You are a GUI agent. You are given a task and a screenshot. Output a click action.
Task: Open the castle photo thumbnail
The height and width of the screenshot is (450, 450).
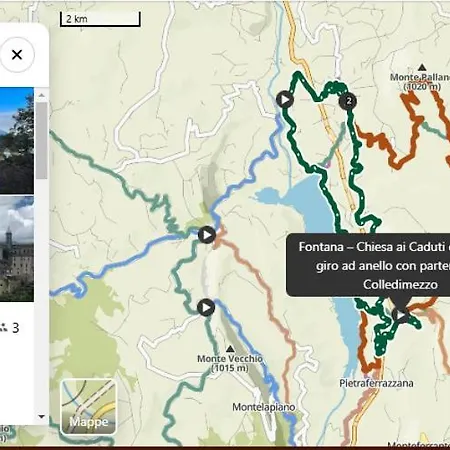[x=17, y=249]
